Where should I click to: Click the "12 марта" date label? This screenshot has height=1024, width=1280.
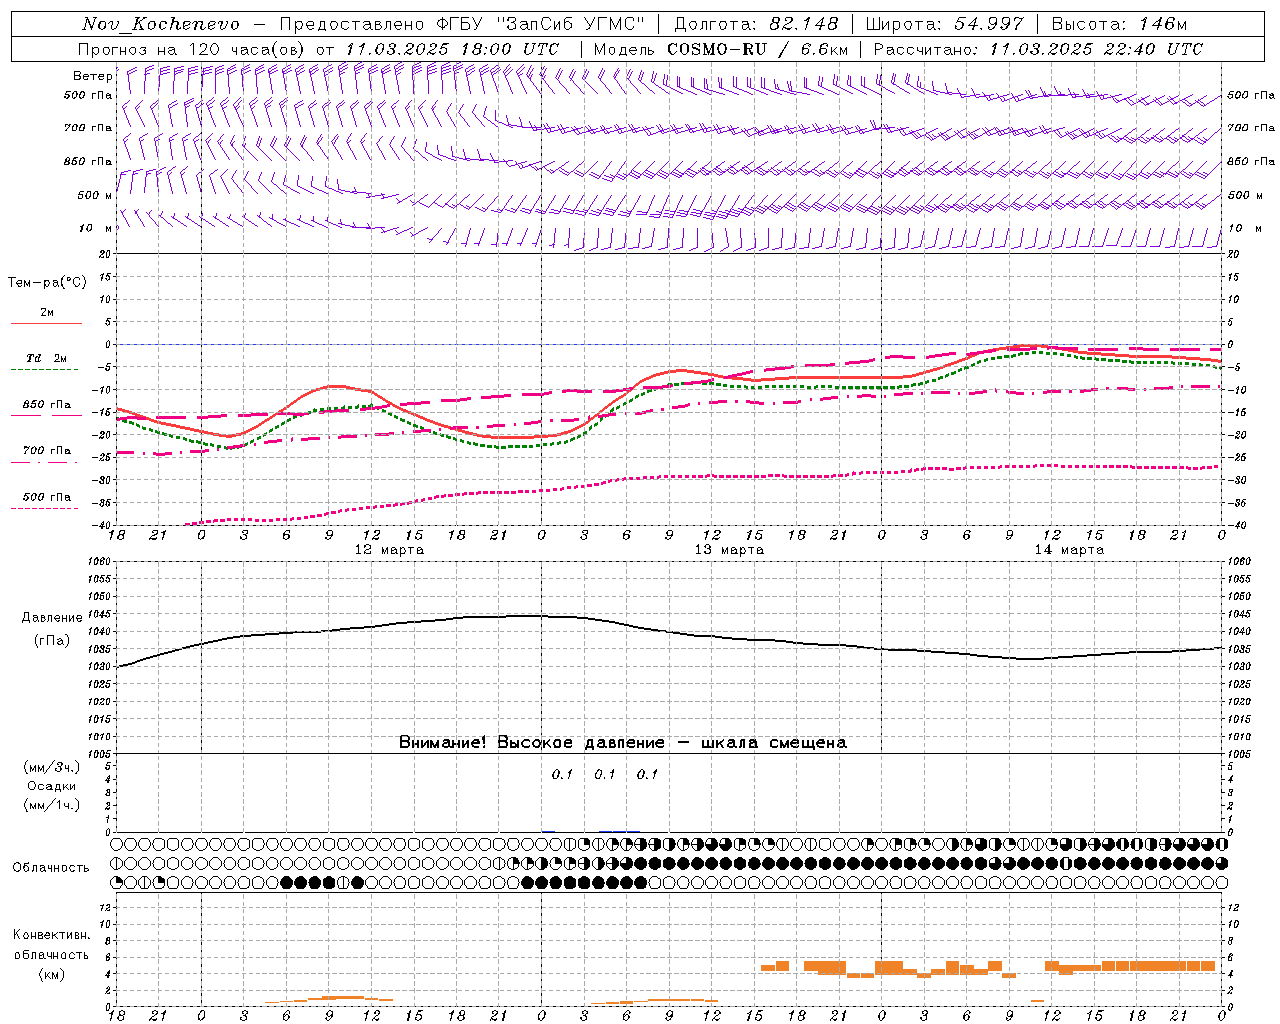click(389, 550)
